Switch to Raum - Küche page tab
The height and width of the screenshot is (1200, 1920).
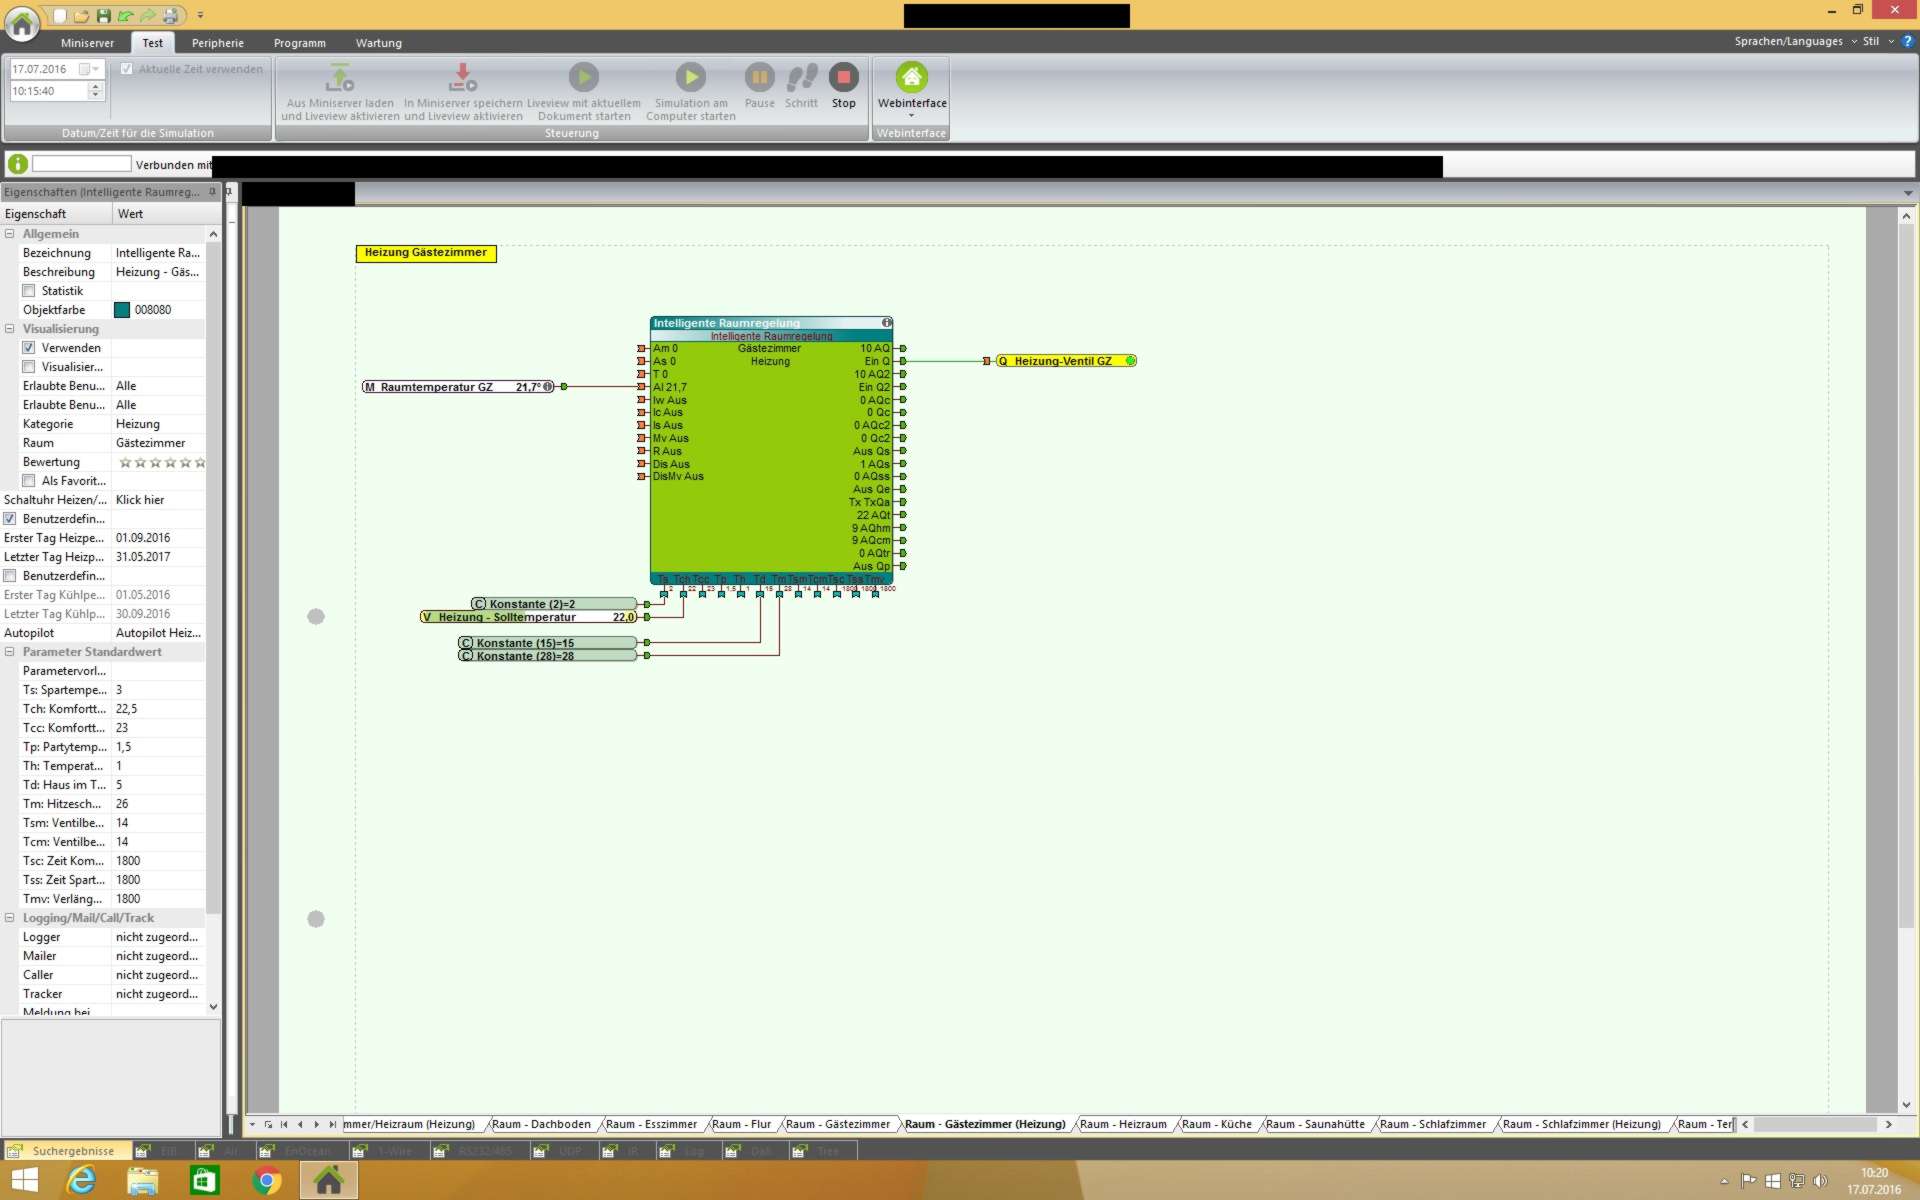1216,1125
